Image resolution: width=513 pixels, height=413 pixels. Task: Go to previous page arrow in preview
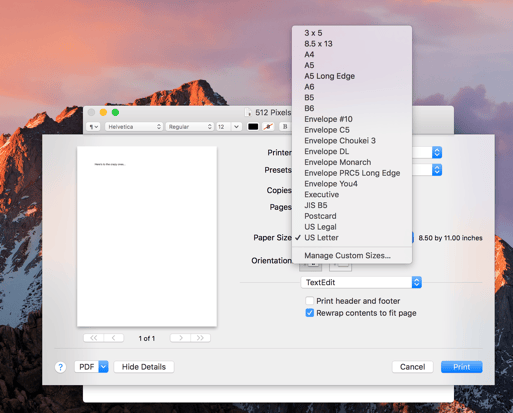[114, 338]
